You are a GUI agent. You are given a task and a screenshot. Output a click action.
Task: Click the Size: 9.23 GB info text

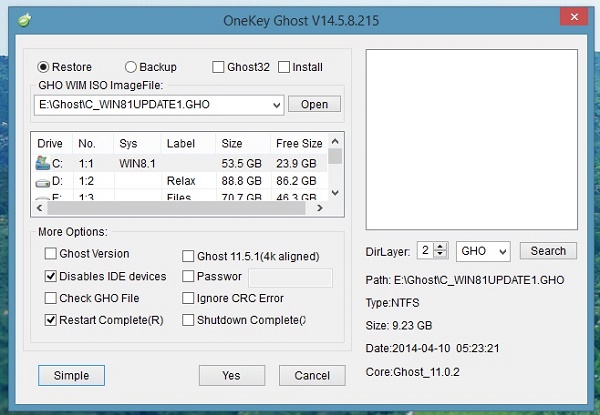click(399, 325)
